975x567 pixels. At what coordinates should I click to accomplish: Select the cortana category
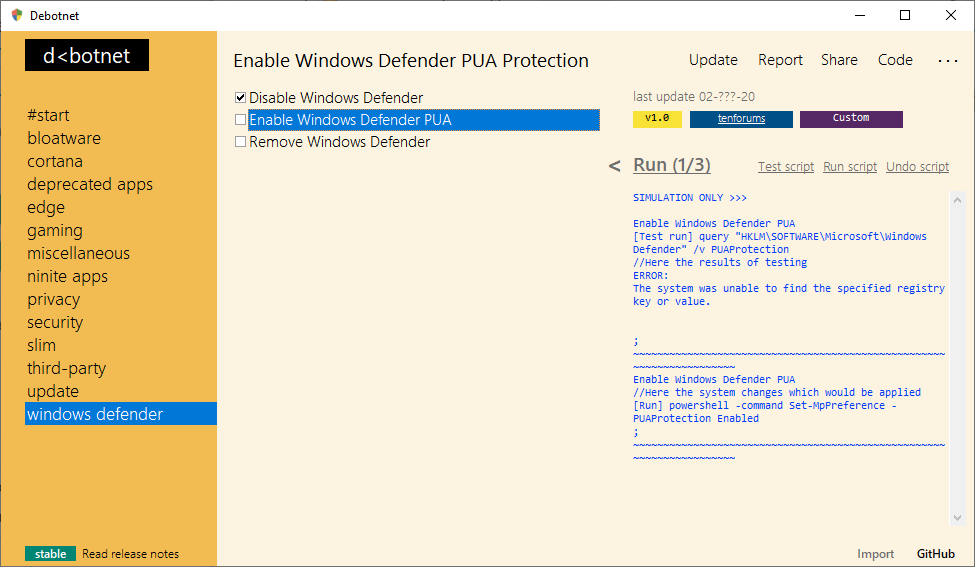[55, 161]
